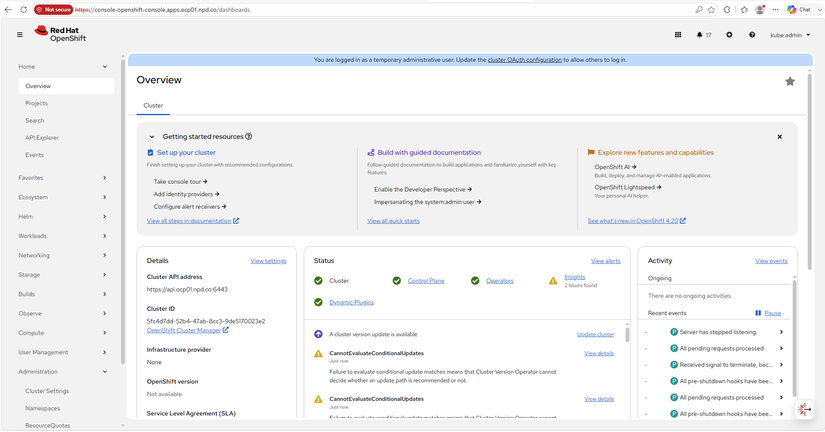This screenshot has height=432, width=825.
Task: Reload the page with browser refresh
Action: pyautogui.click(x=24, y=9)
